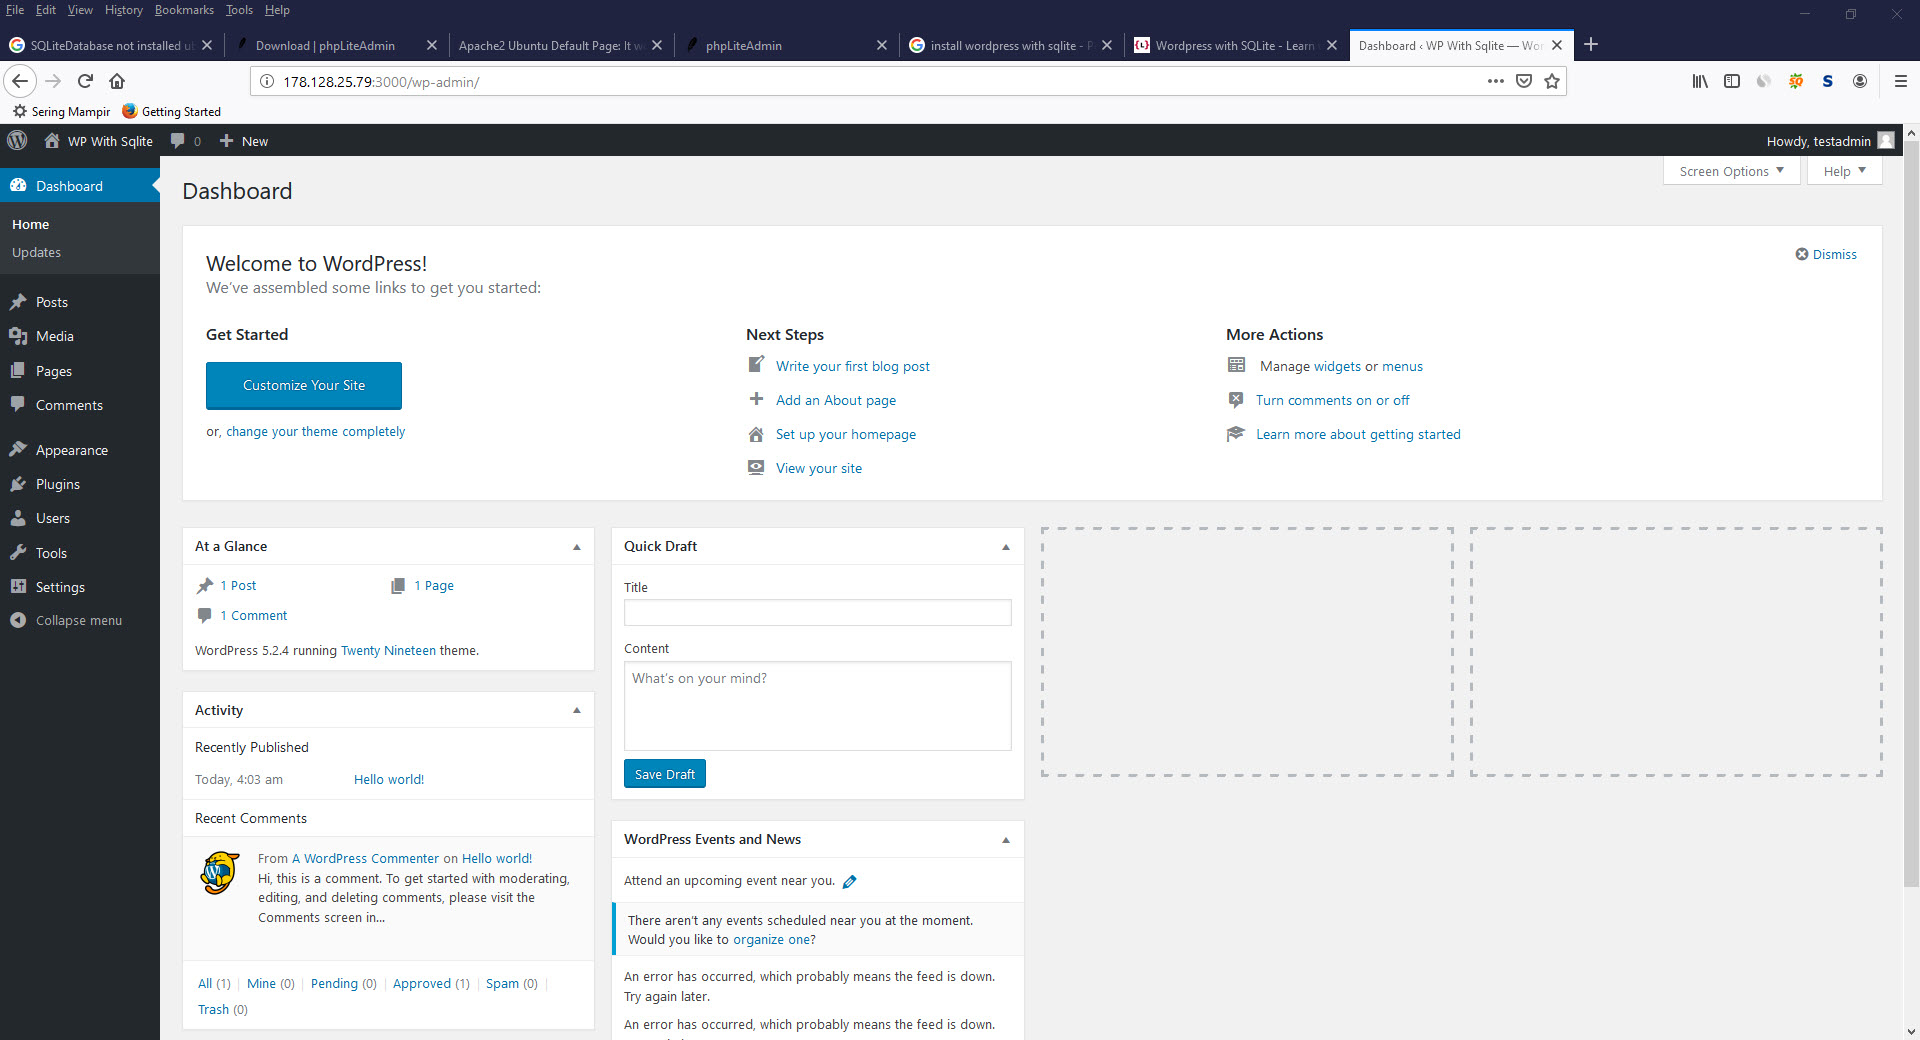Open the Bookmarks menu
This screenshot has height=1040, width=1920.
coord(184,10)
